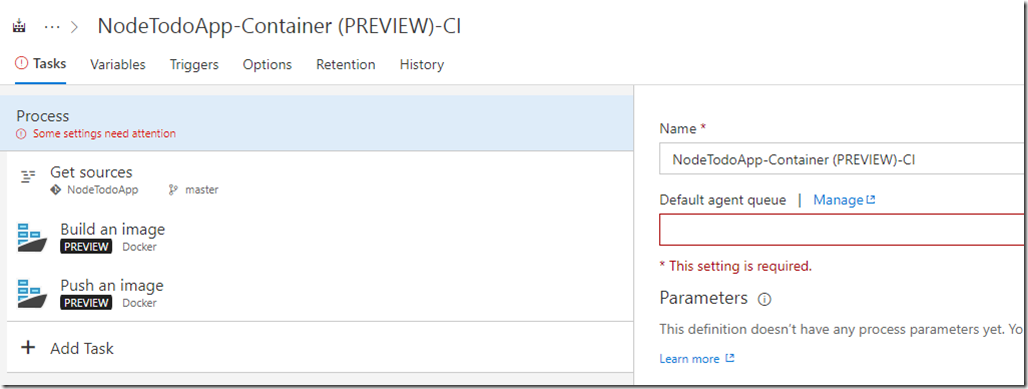Switch to the Variables tab
Screen dimensions: 1028x389
[118, 64]
